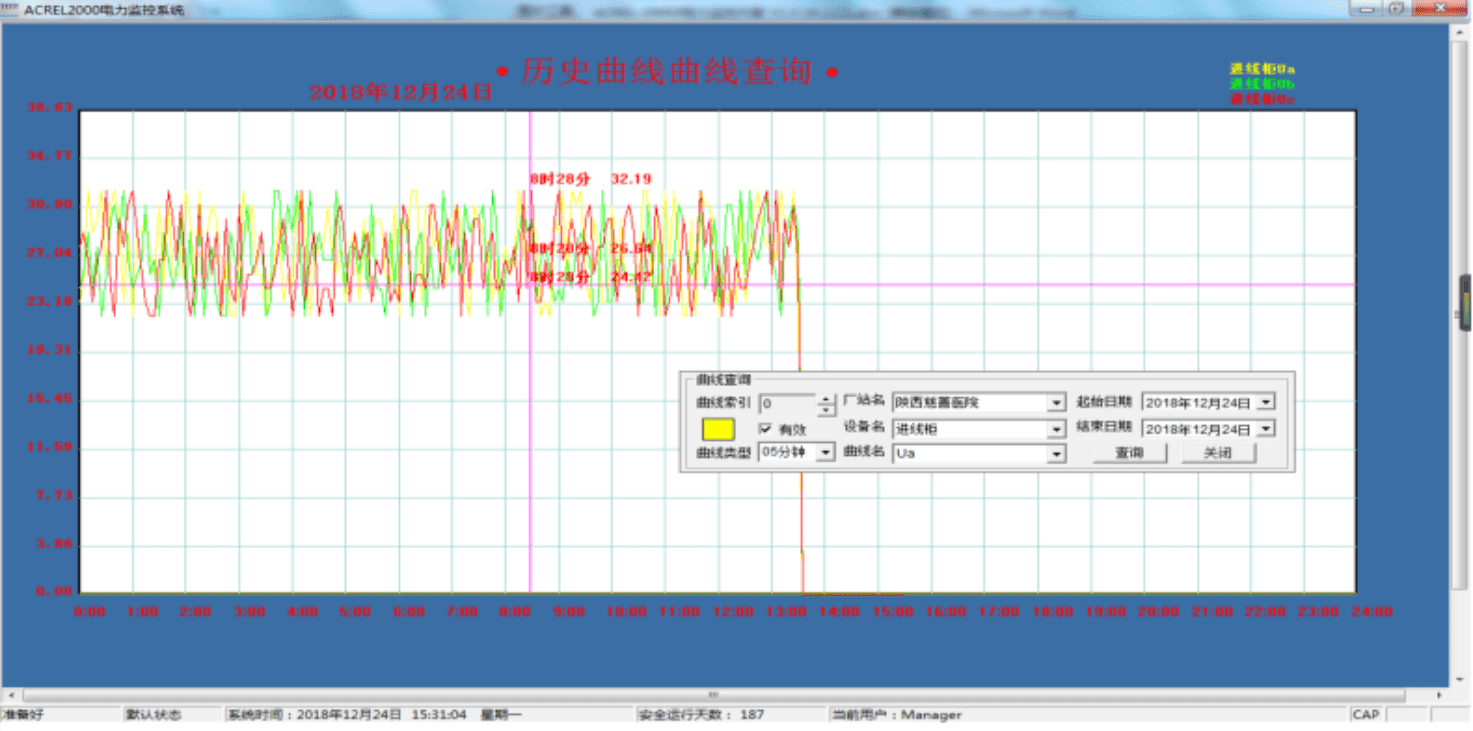Click the yellow curve color swatch
This screenshot has width=1473, height=731.
coord(718,429)
